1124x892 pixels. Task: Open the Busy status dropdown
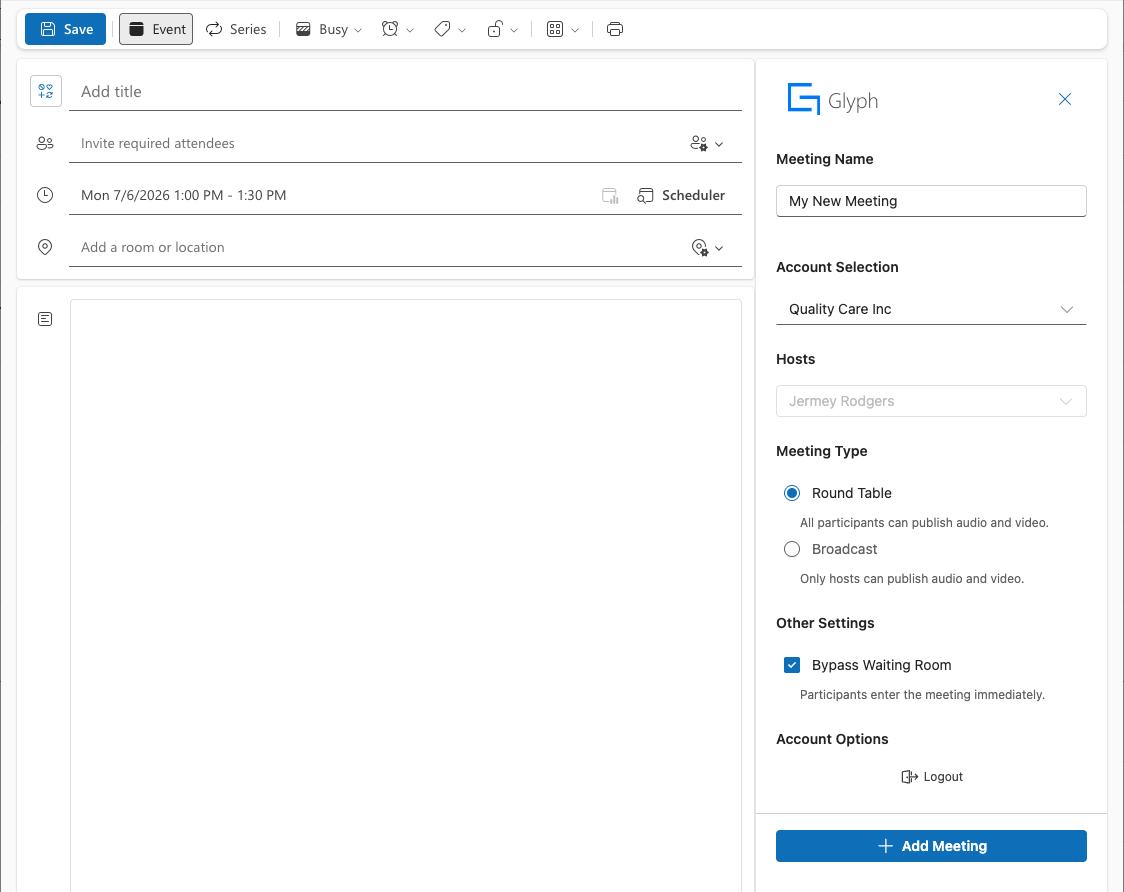[x=330, y=29]
